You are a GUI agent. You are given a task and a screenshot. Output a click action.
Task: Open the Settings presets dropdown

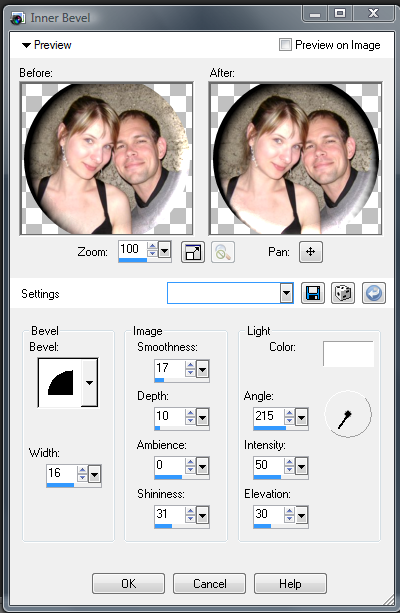point(286,293)
